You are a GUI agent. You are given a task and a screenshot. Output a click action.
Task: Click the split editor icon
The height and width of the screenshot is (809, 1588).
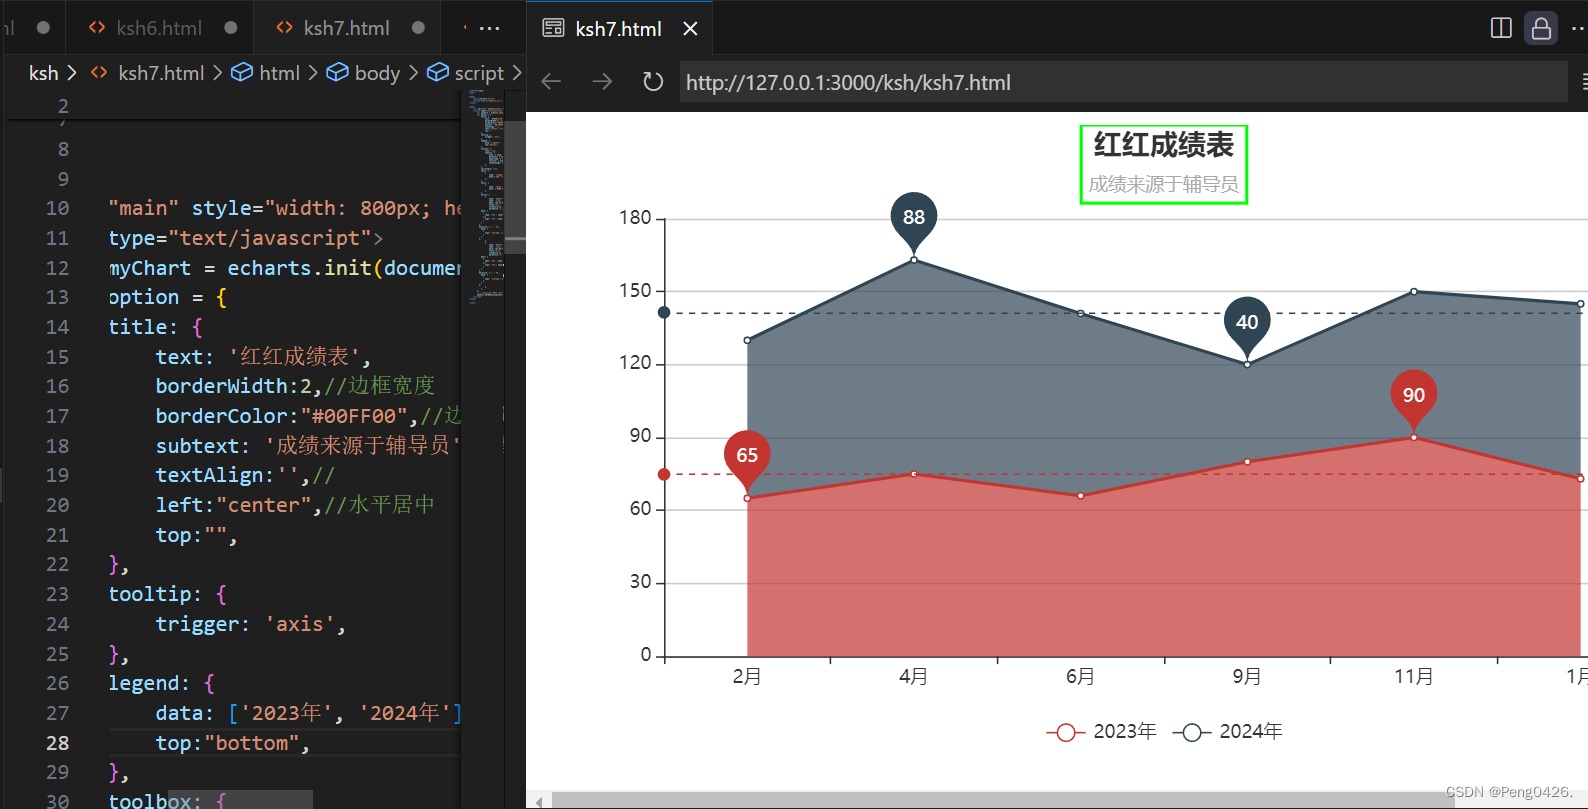click(1501, 28)
